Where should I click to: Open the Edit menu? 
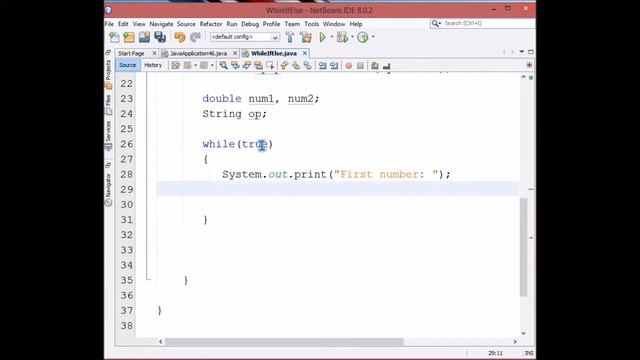(123, 24)
